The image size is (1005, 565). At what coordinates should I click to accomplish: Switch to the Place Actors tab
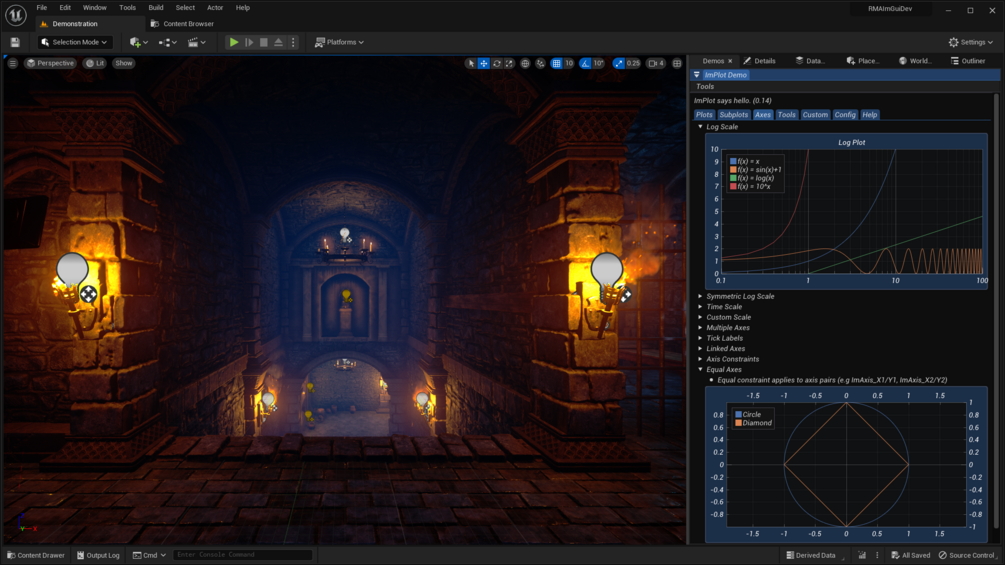point(863,61)
